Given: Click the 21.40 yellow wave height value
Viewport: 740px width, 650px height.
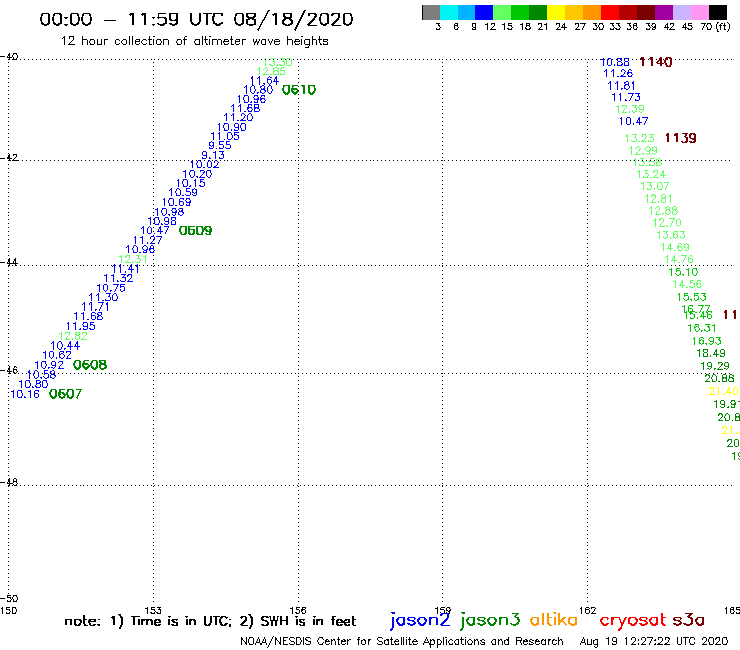Looking at the screenshot, I should point(723,391).
